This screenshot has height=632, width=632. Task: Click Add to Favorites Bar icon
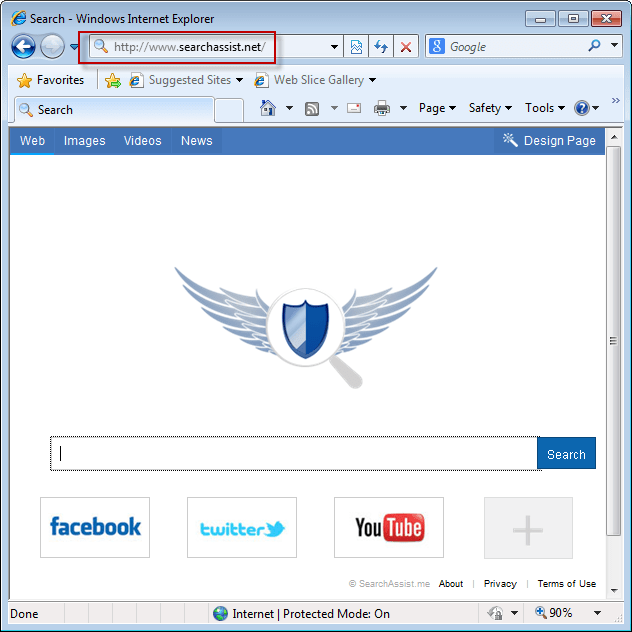[x=113, y=81]
